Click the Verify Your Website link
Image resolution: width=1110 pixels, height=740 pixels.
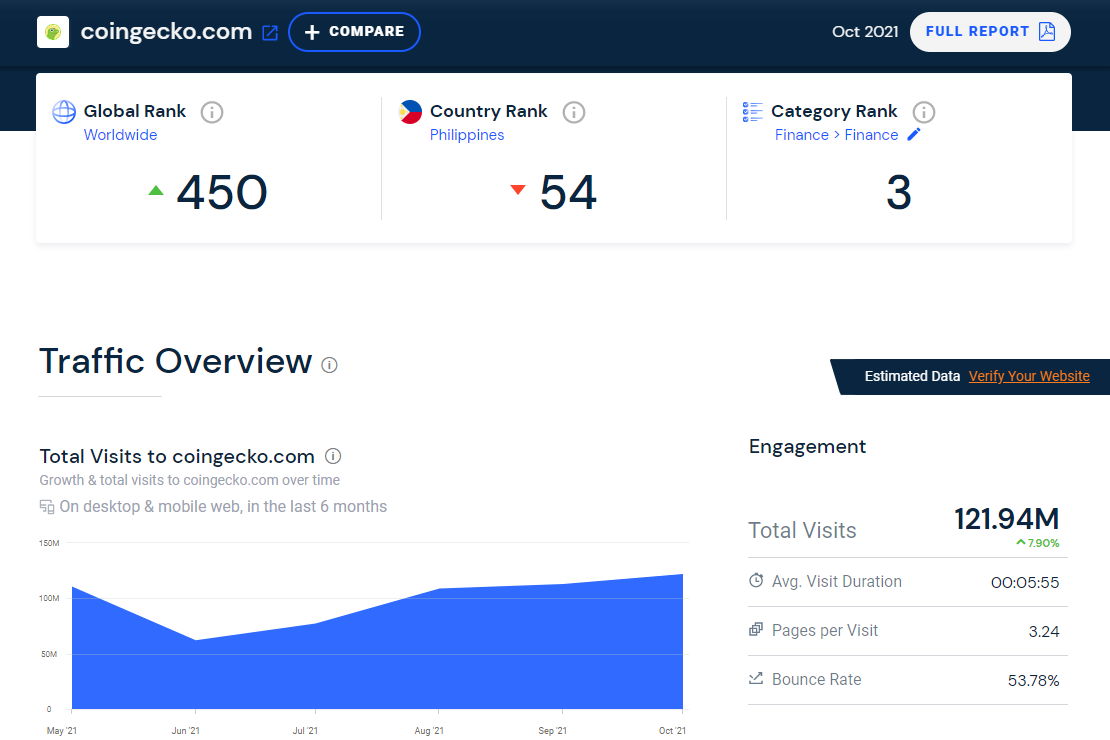click(x=1028, y=376)
